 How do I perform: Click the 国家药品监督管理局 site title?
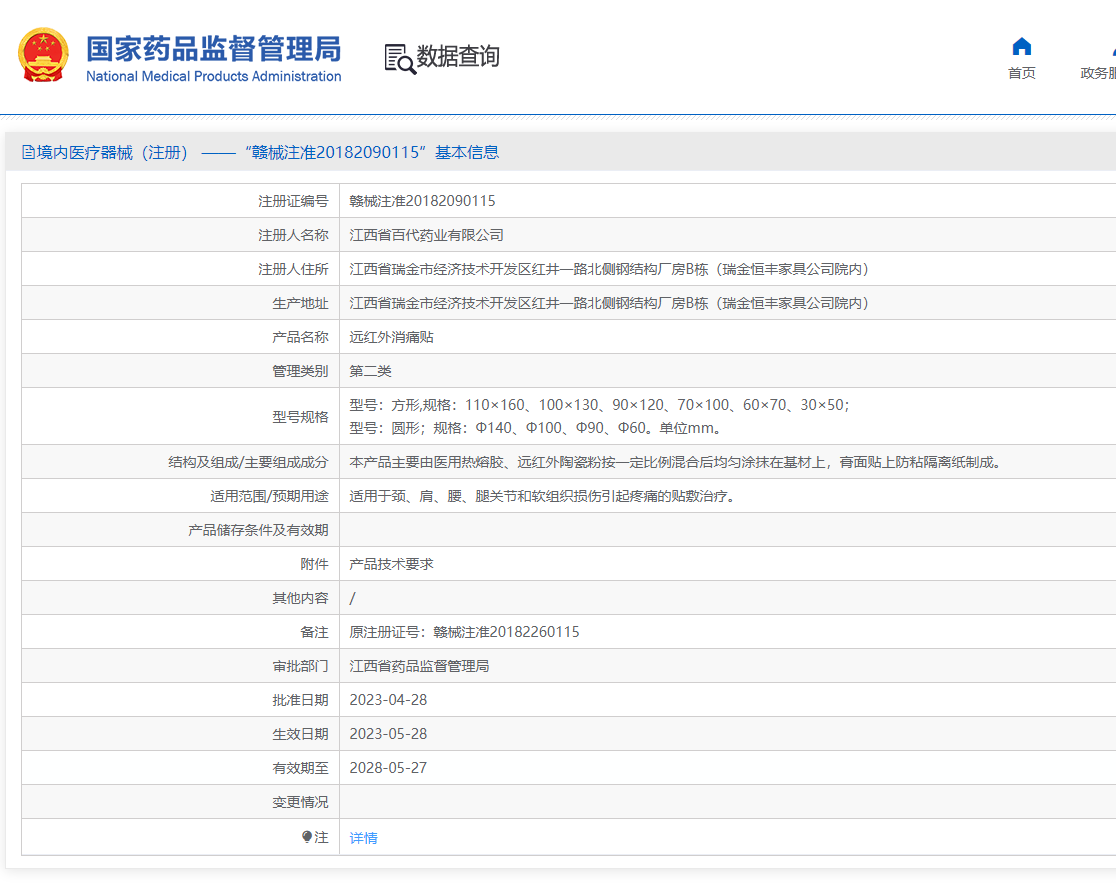[x=214, y=49]
